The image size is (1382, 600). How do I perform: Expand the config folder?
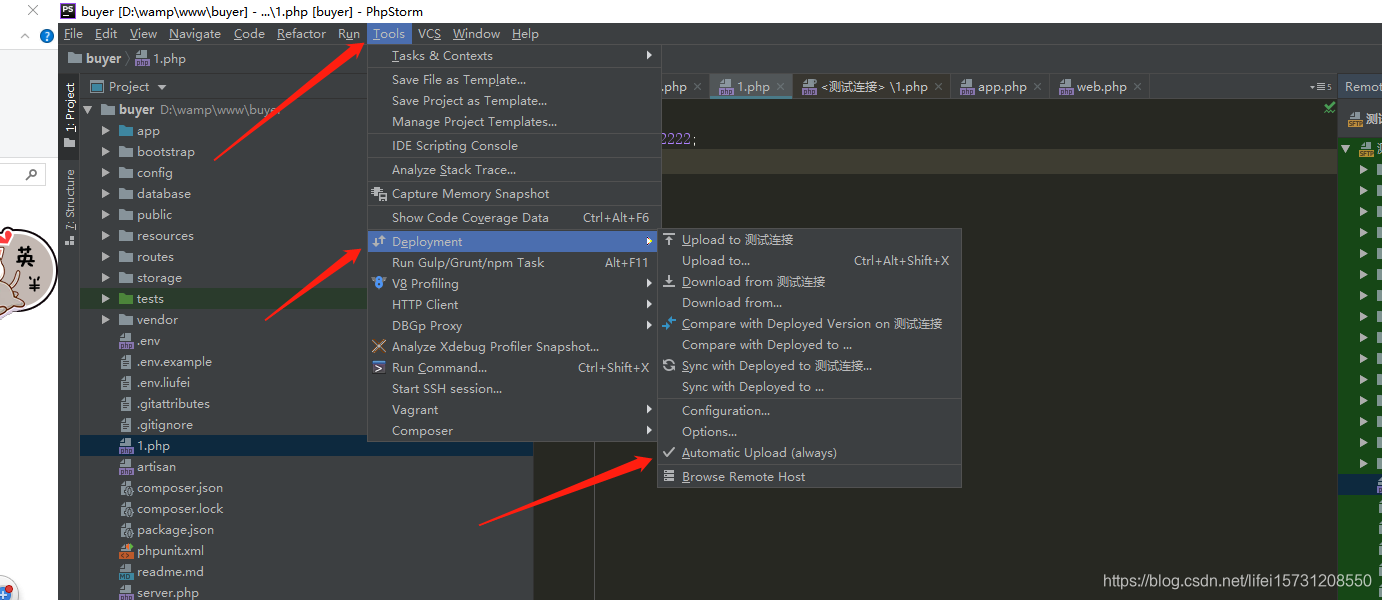[106, 173]
